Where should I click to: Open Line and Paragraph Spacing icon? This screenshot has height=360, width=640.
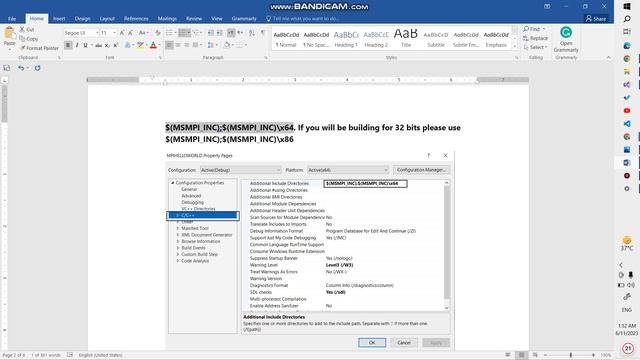[x=211, y=45]
